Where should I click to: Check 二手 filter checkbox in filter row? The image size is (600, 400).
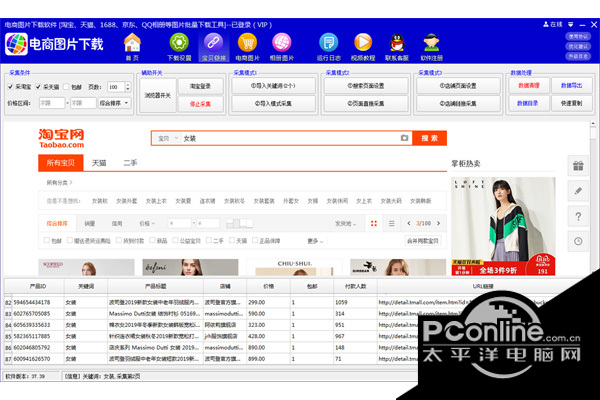209,240
